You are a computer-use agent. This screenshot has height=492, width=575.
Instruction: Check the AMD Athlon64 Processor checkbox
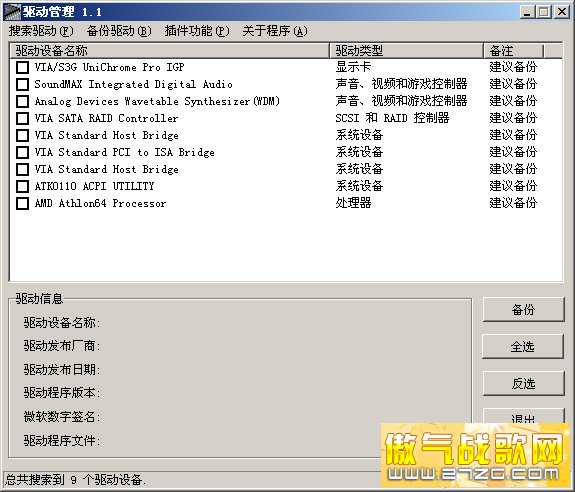tap(22, 203)
